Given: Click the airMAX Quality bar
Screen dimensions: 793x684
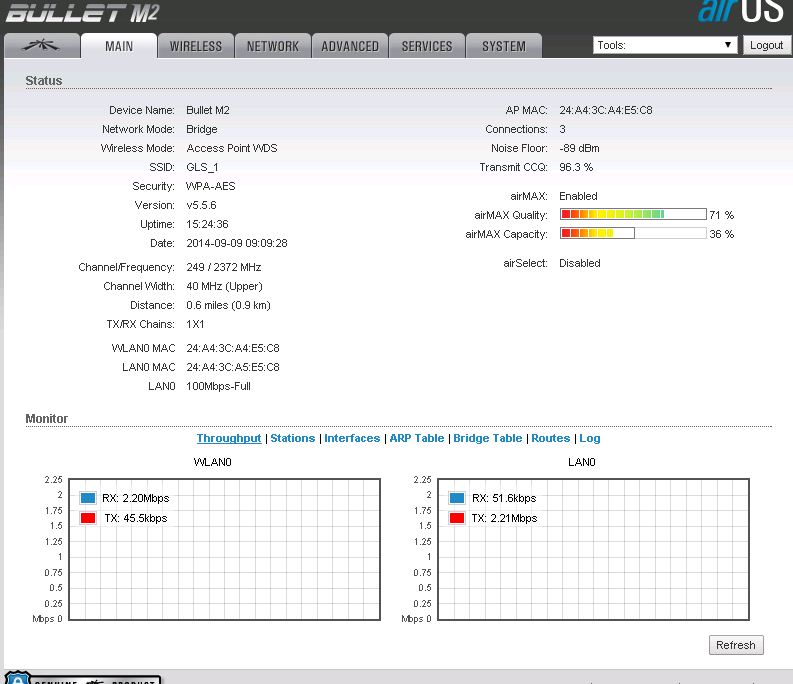Looking at the screenshot, I should tap(632, 215).
